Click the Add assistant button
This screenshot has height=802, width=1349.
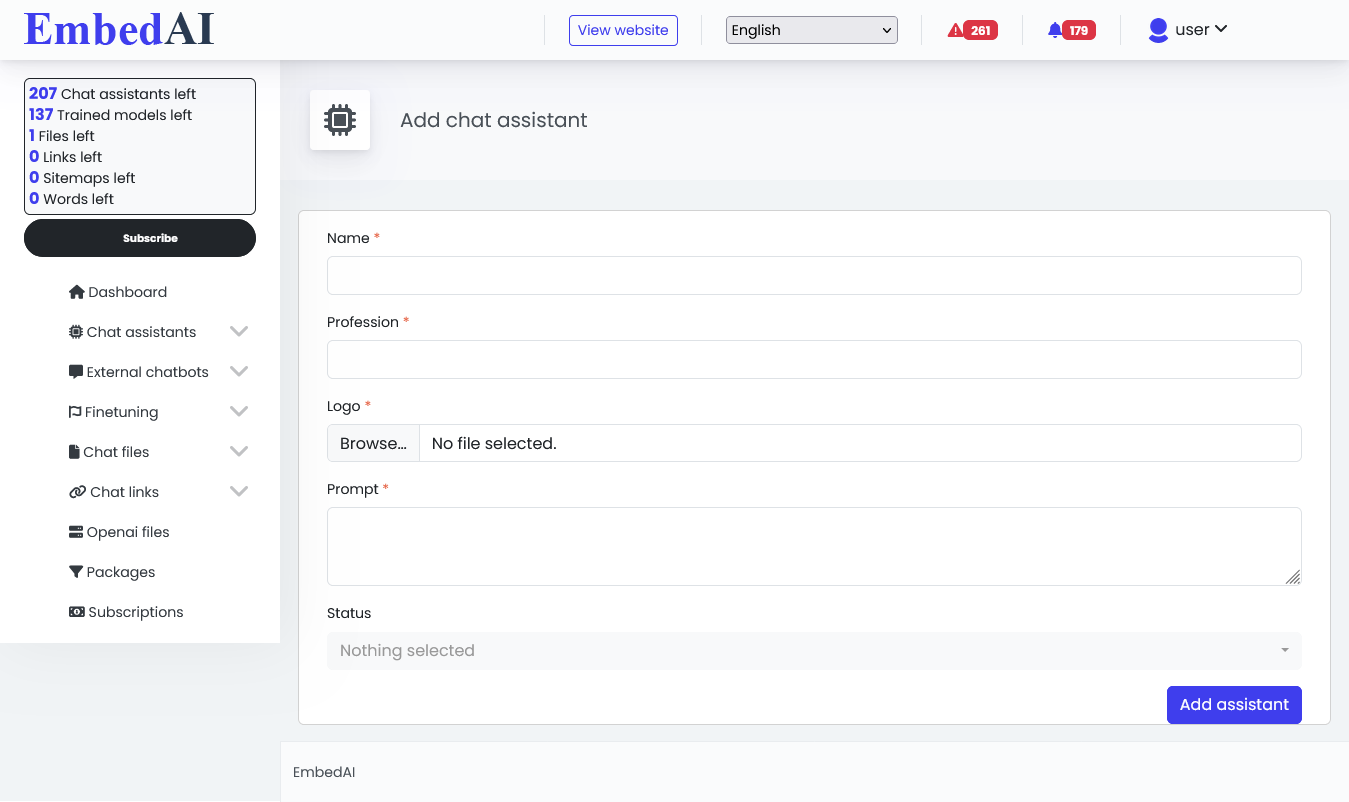click(1234, 705)
